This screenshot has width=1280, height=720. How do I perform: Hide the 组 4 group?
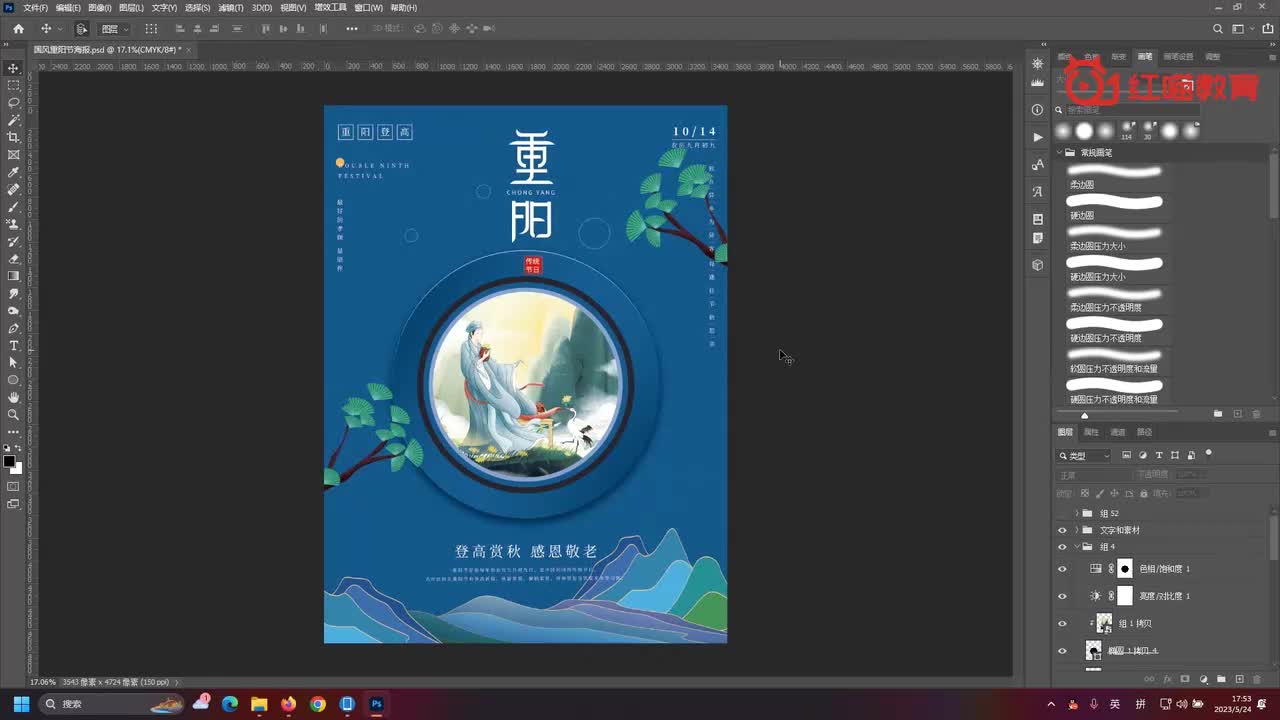point(1062,547)
